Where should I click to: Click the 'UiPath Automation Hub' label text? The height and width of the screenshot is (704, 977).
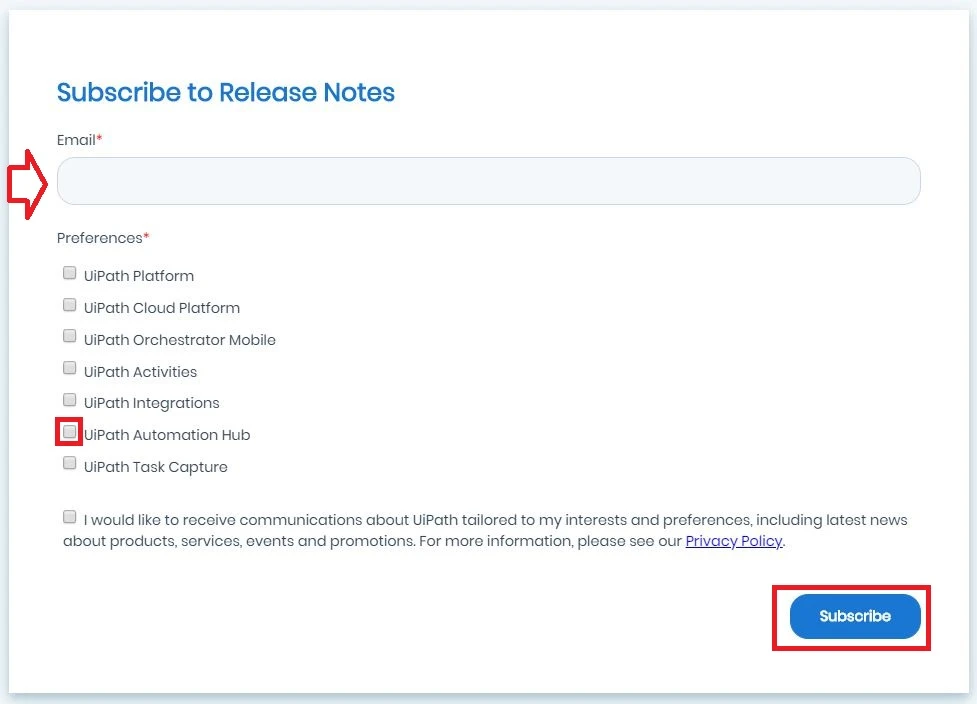(x=167, y=435)
